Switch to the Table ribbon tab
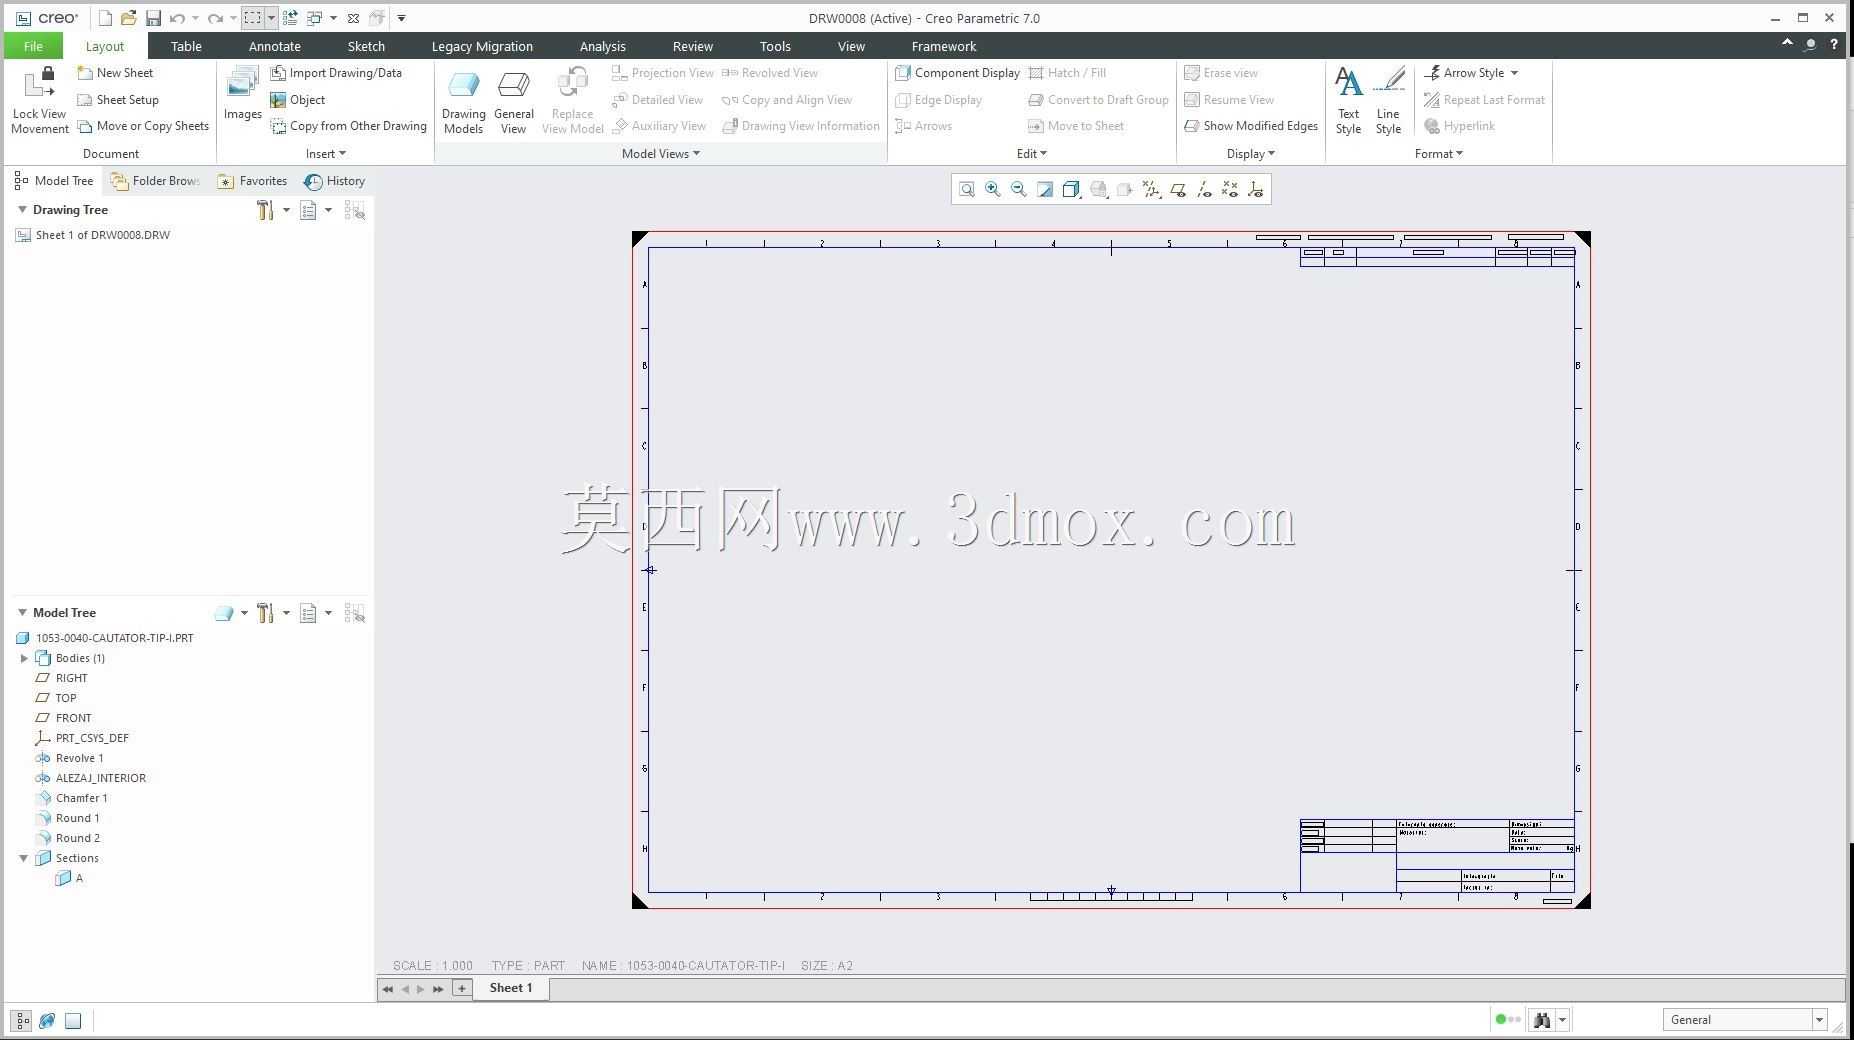1854x1040 pixels. tap(186, 46)
